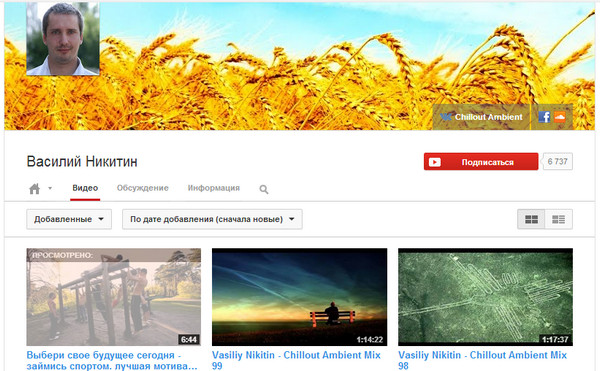Open the Facebook icon link
This screenshot has height=371, width=600.
(x=544, y=117)
